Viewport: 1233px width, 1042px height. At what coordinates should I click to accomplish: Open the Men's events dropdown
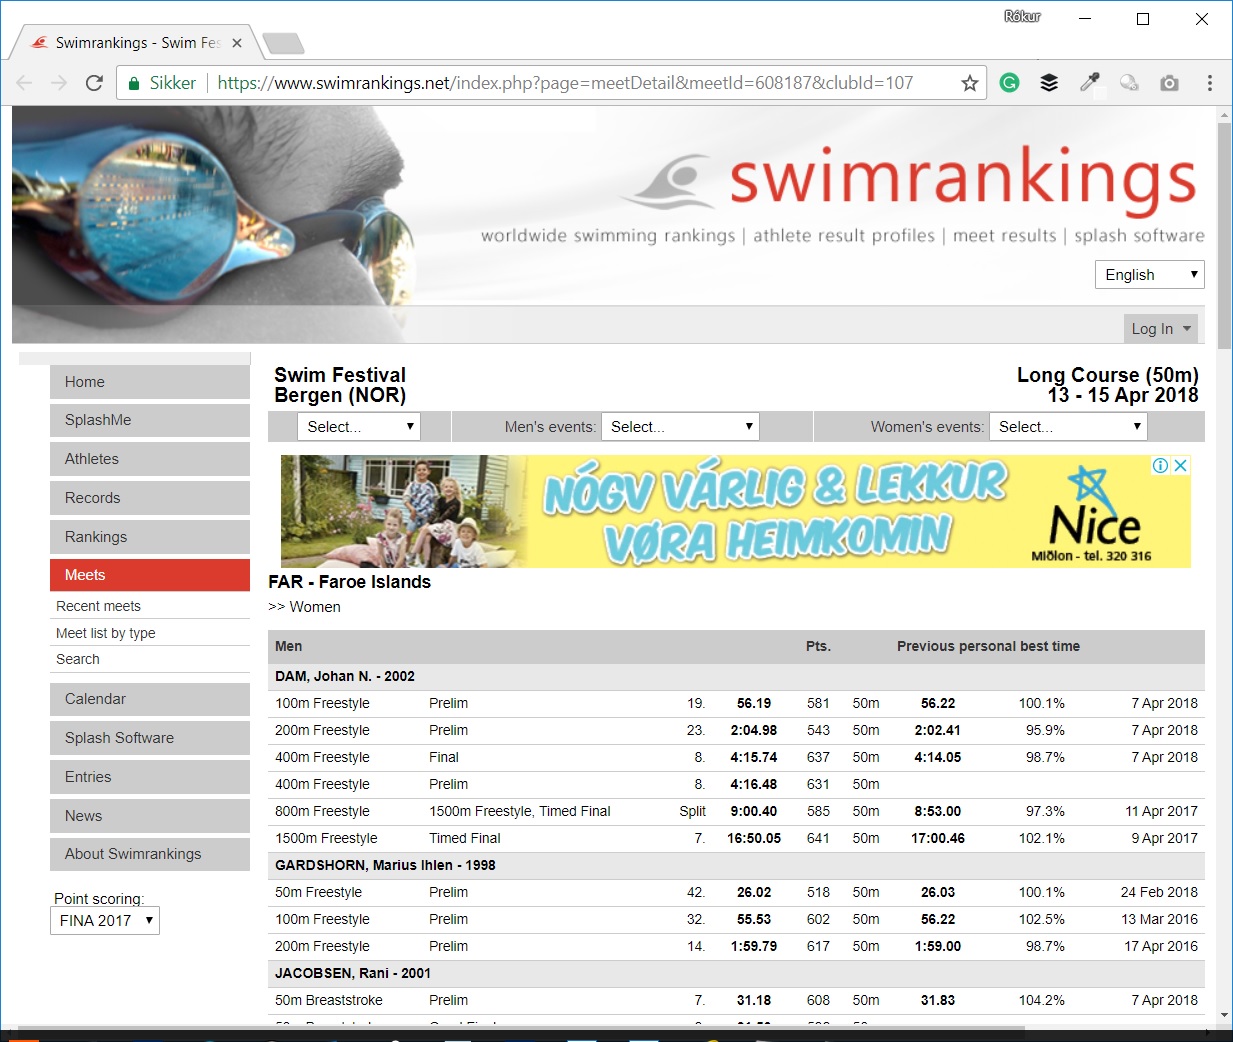pyautogui.click(x=680, y=427)
